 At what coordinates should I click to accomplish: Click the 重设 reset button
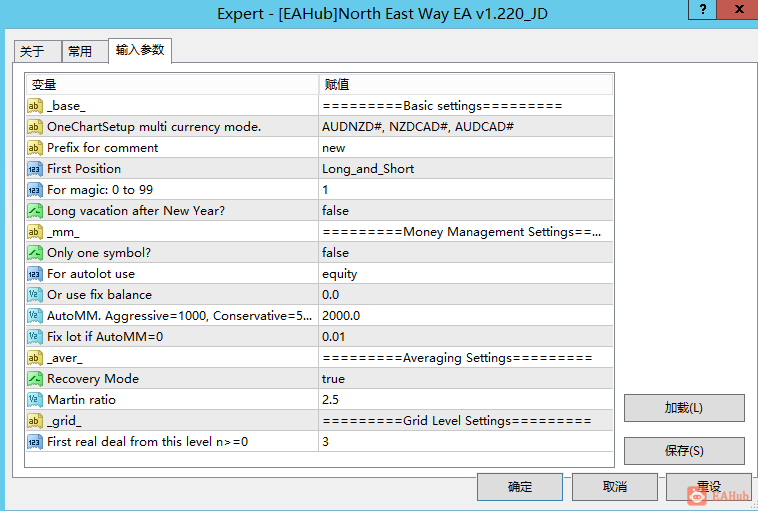(709, 487)
